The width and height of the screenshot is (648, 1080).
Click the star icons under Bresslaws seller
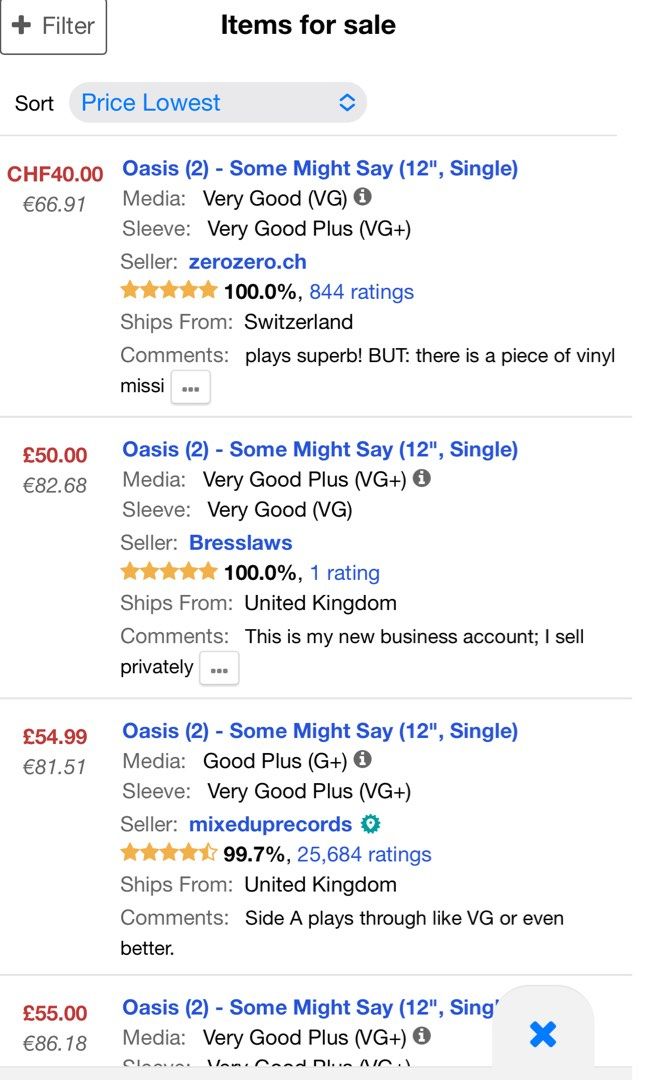point(168,571)
